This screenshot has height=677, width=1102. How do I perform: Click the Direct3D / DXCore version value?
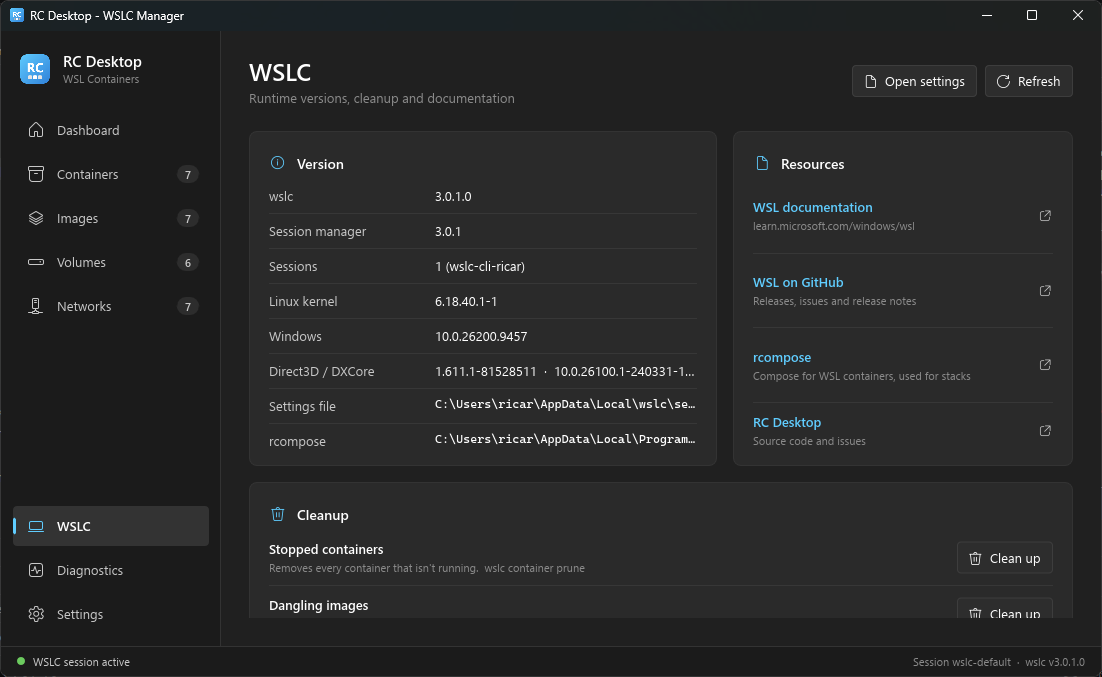point(565,371)
